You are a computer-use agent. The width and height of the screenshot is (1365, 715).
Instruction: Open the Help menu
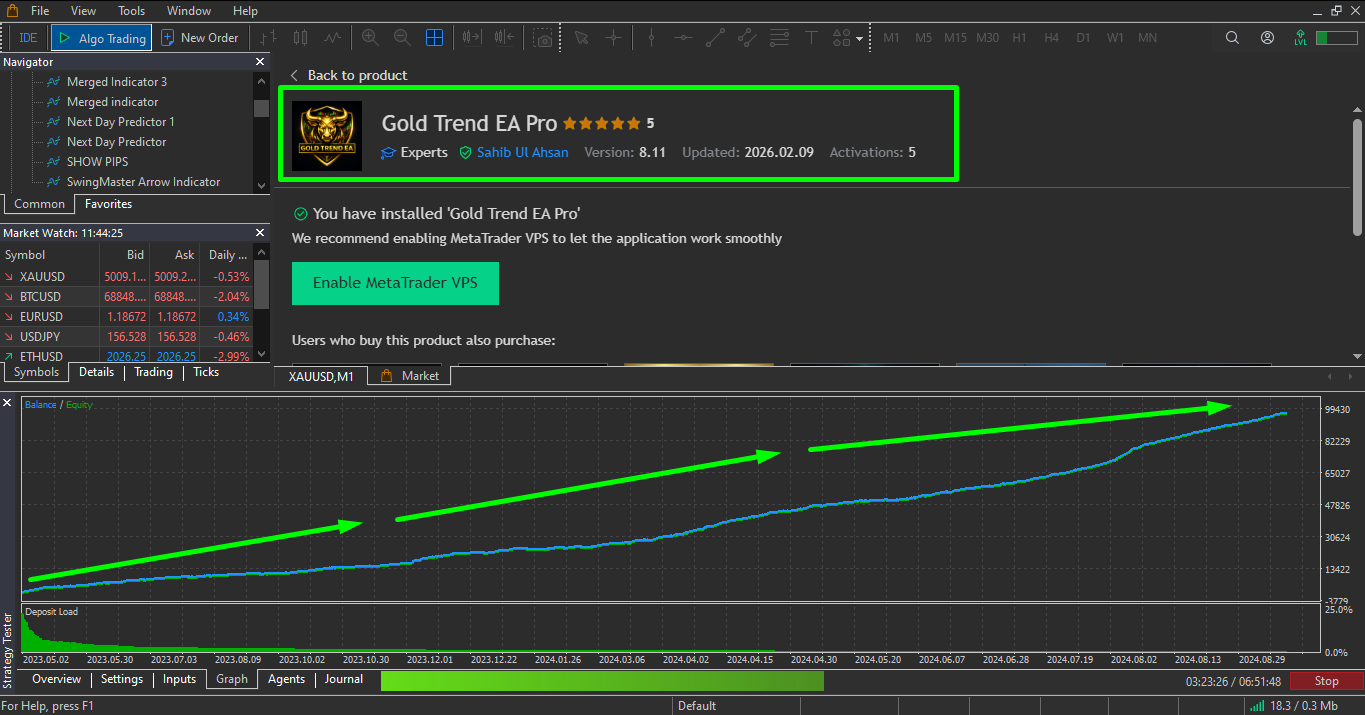(245, 11)
